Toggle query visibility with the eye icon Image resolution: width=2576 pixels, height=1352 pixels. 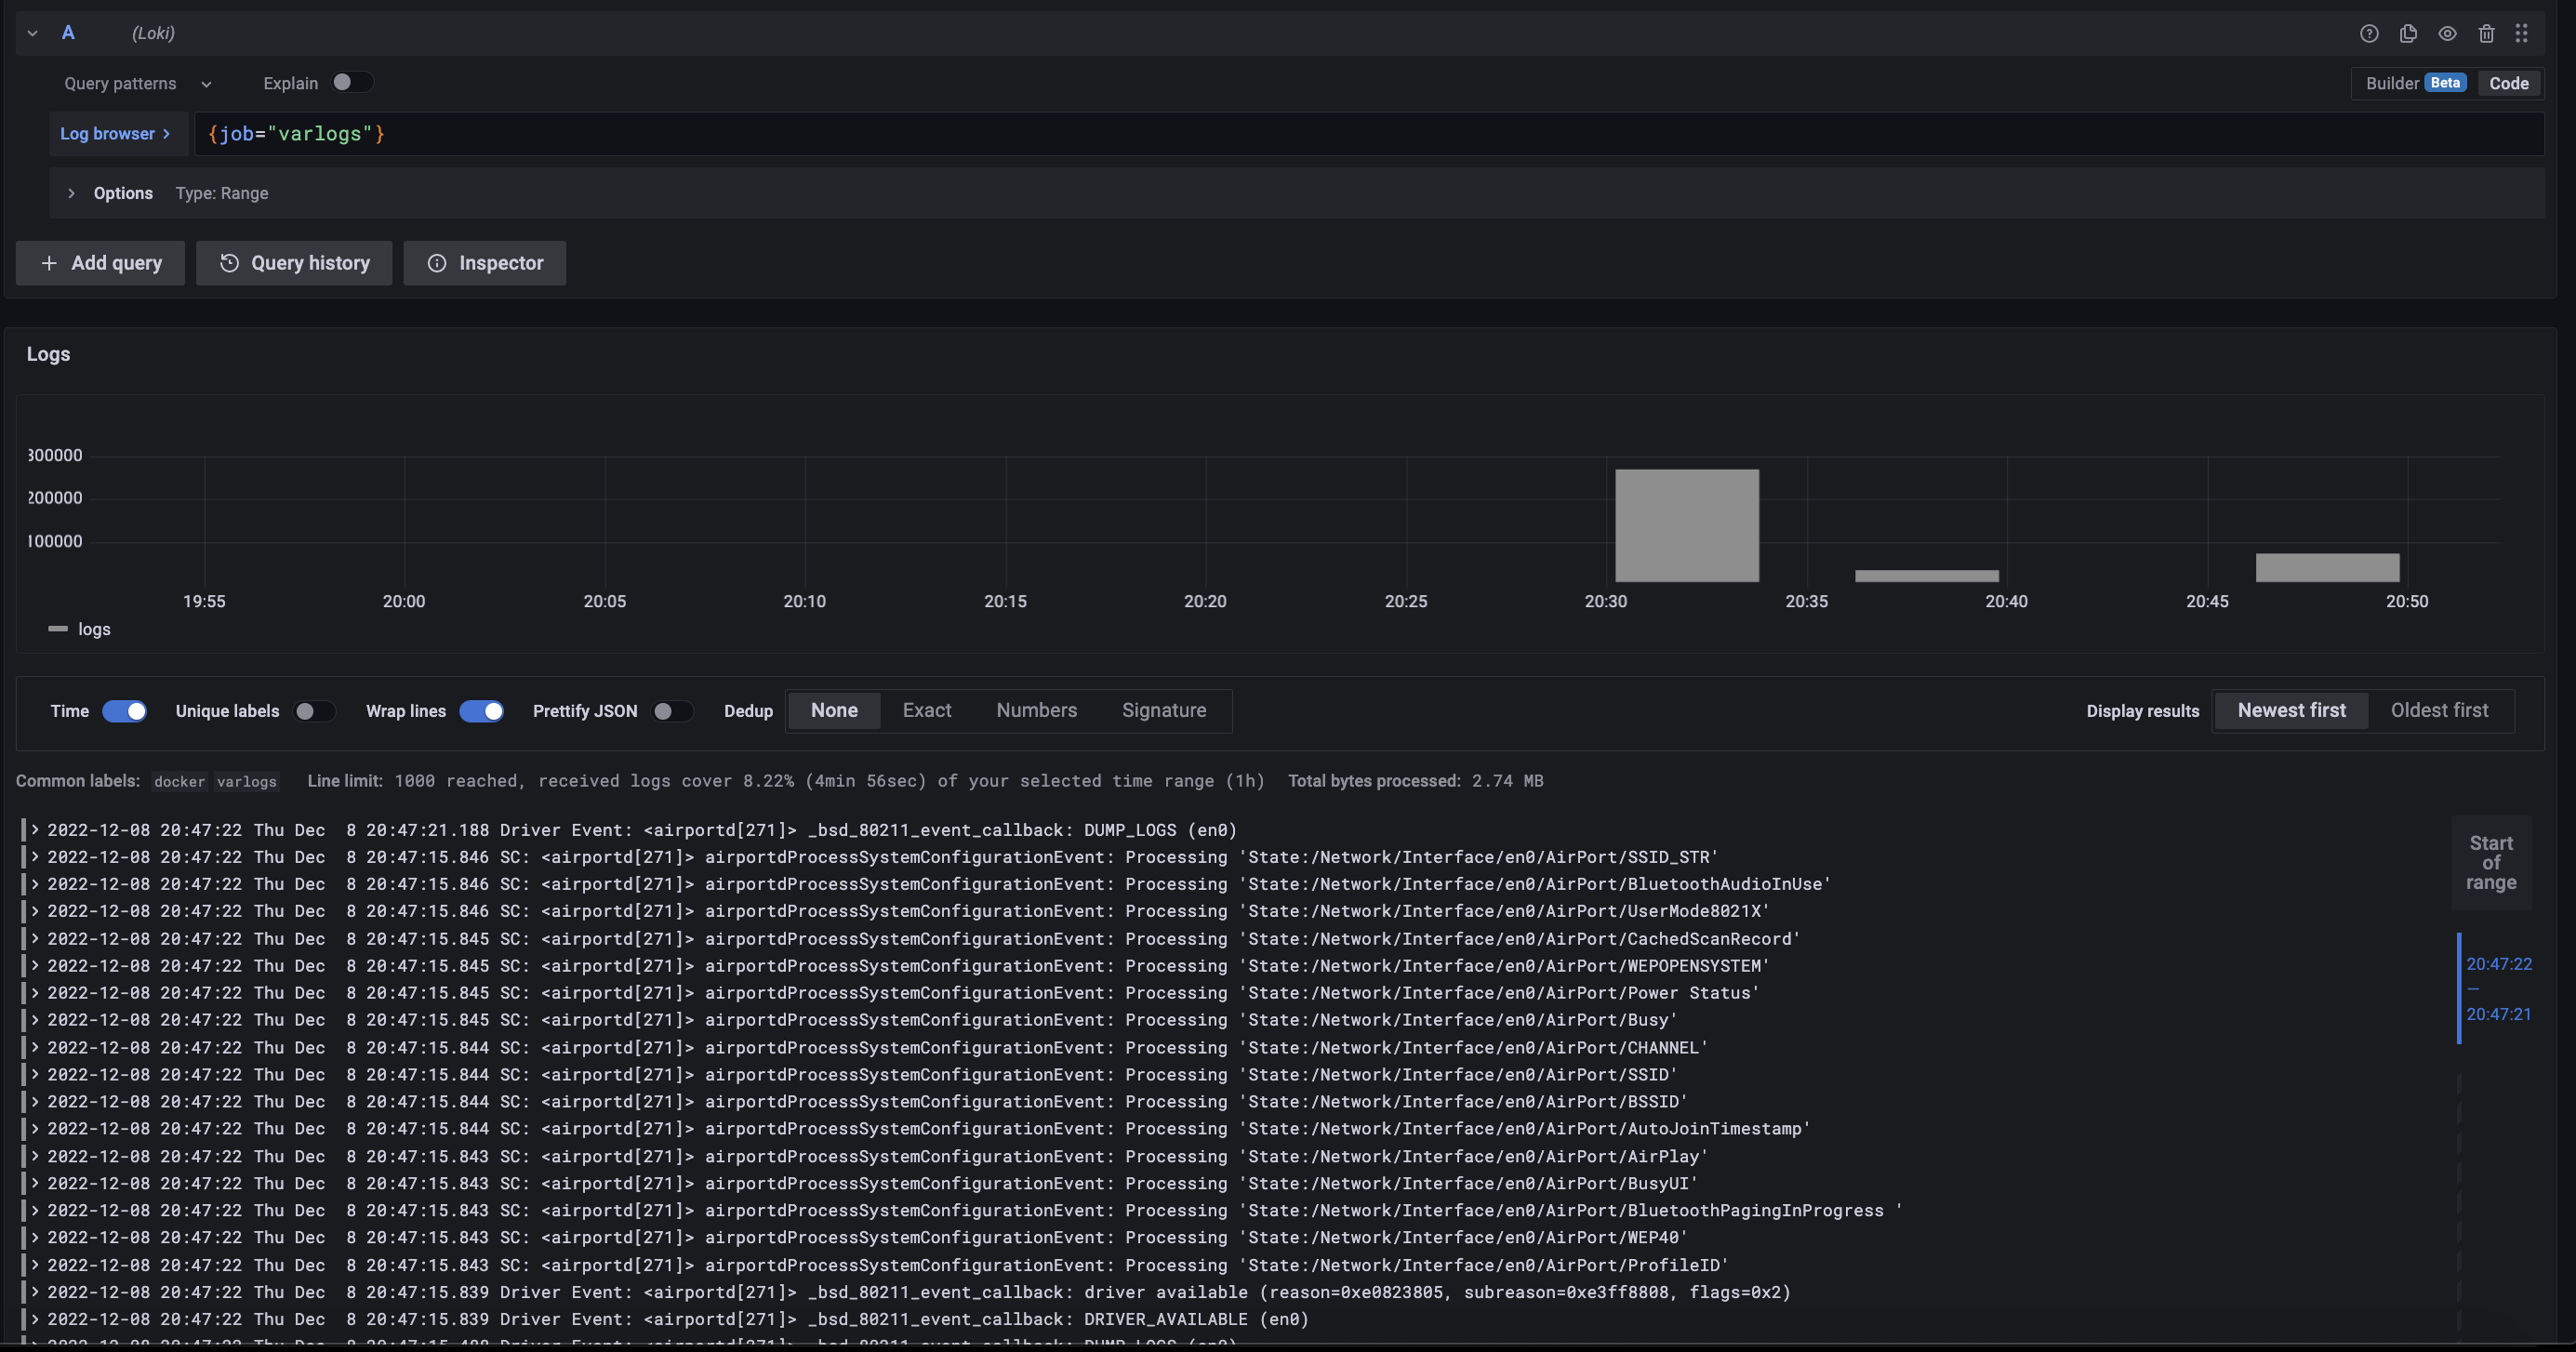pyautogui.click(x=2447, y=33)
